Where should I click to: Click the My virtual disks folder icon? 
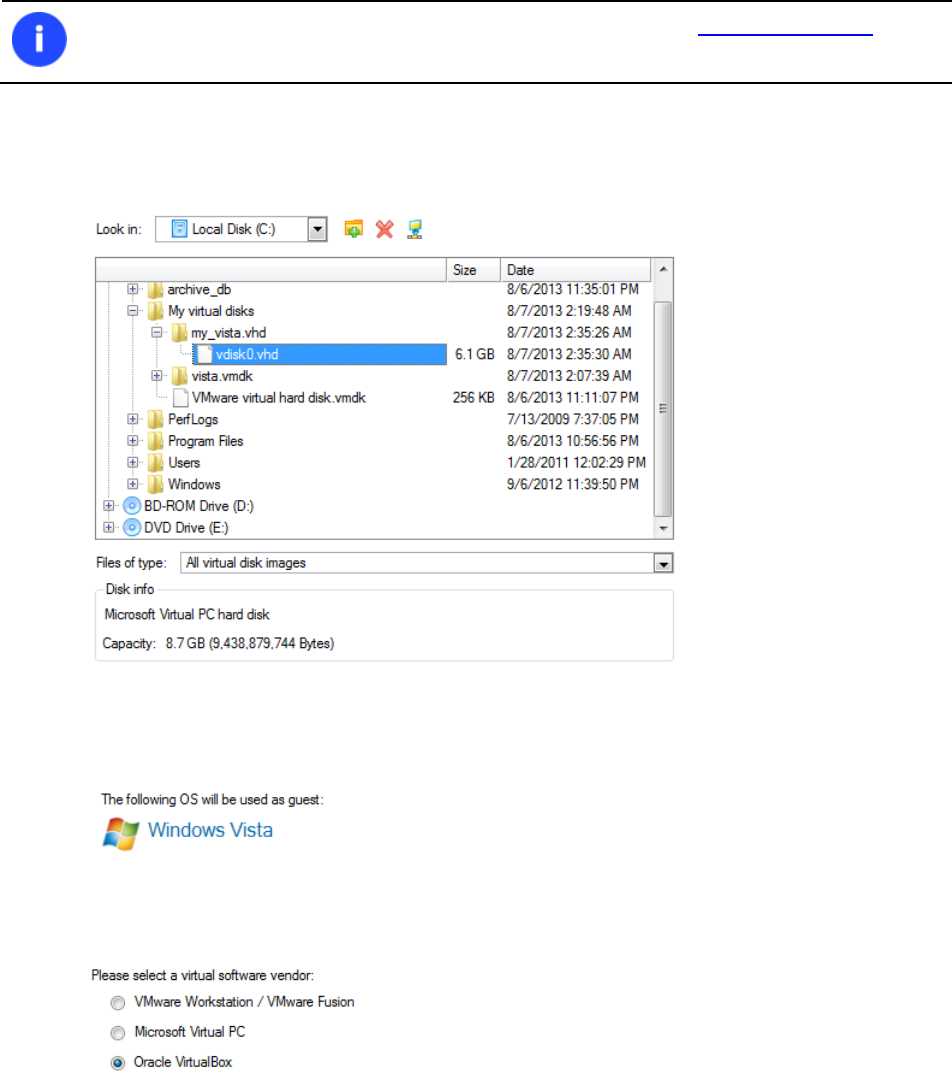(x=156, y=311)
